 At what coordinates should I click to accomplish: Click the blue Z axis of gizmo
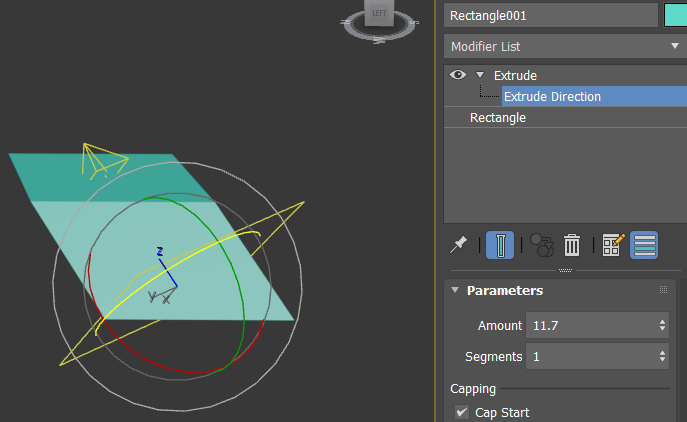tap(168, 273)
